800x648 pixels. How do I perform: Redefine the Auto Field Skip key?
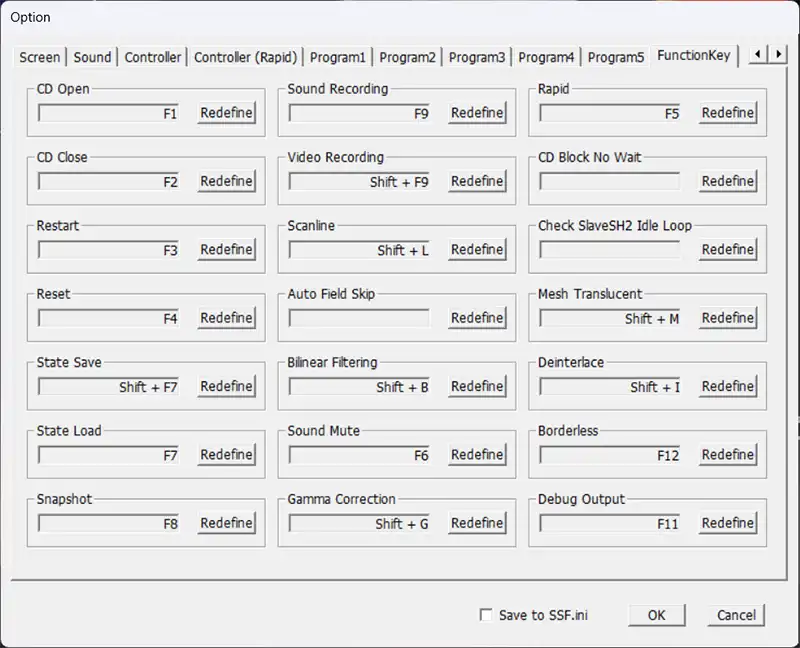pos(477,318)
